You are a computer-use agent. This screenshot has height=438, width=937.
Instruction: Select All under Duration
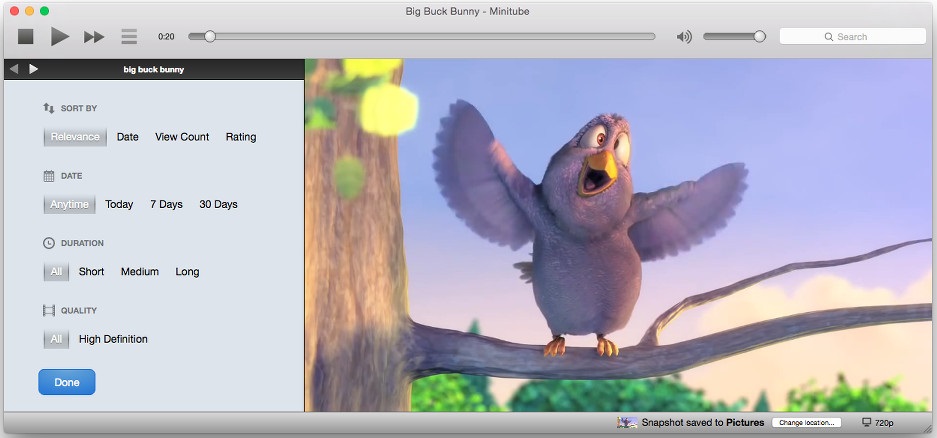56,272
